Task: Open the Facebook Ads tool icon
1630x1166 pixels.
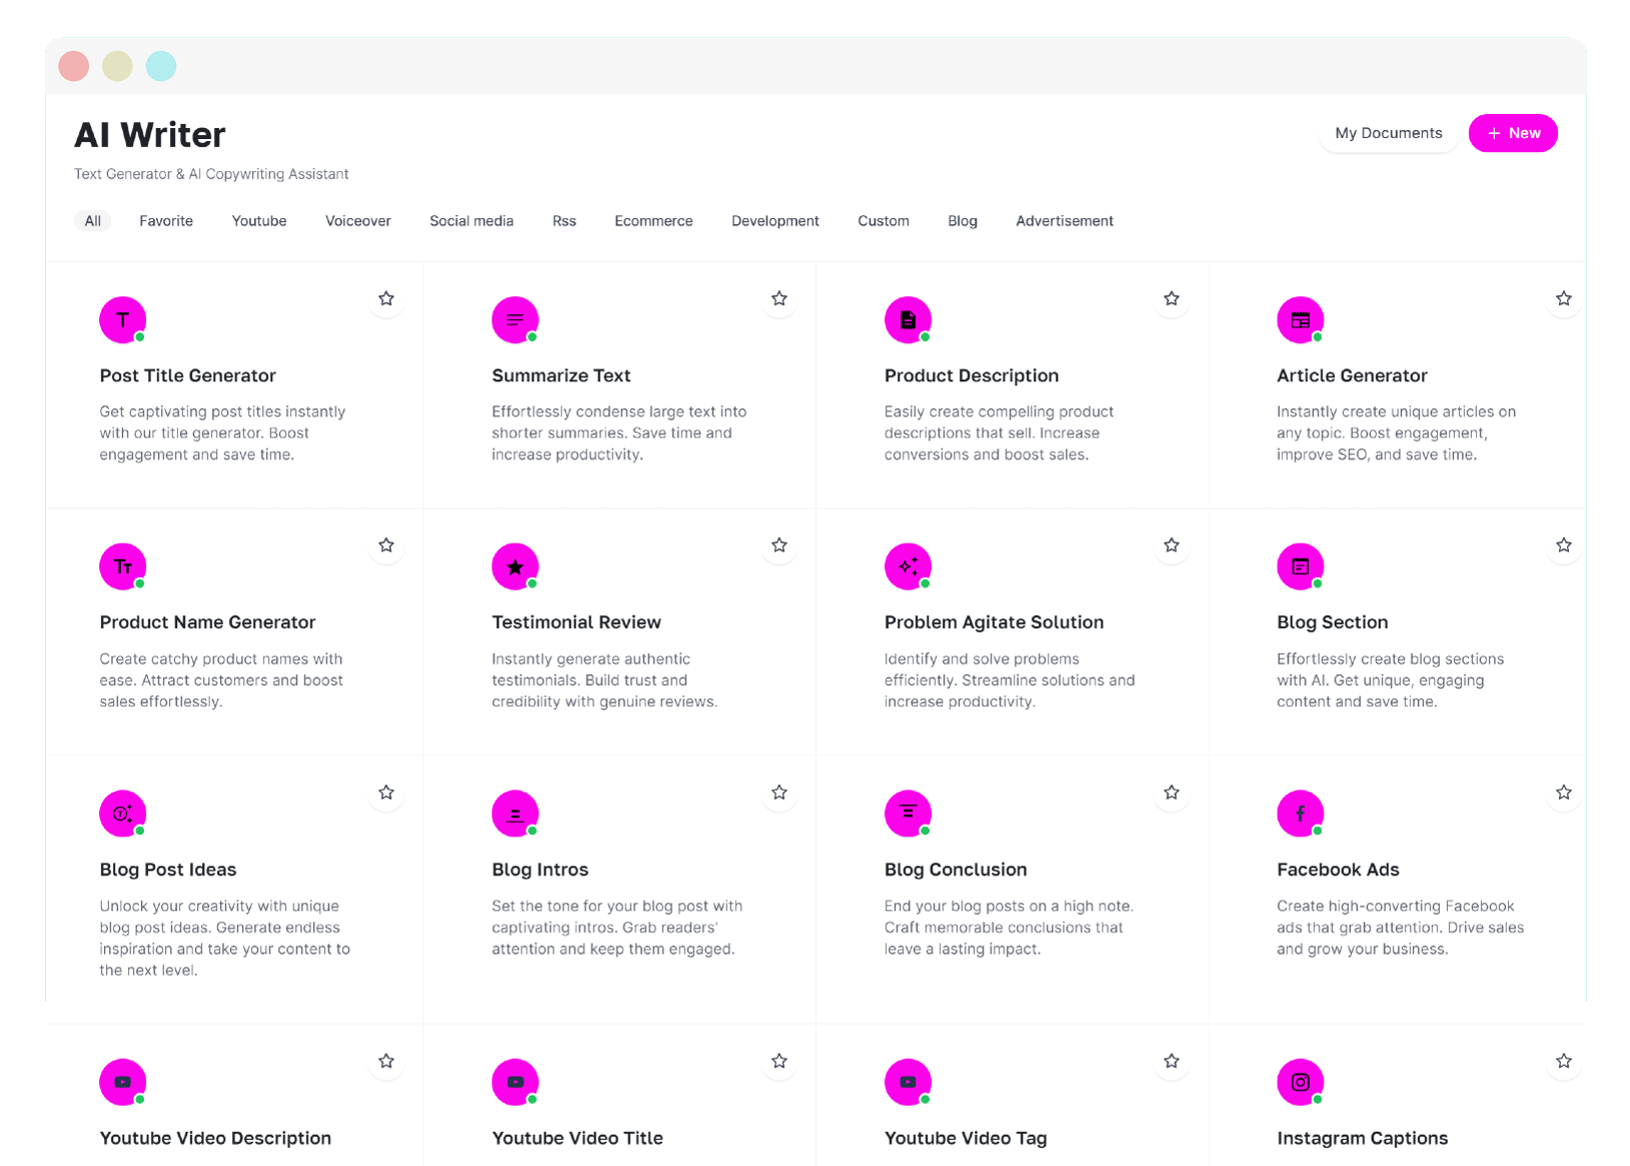Action: 1300,813
